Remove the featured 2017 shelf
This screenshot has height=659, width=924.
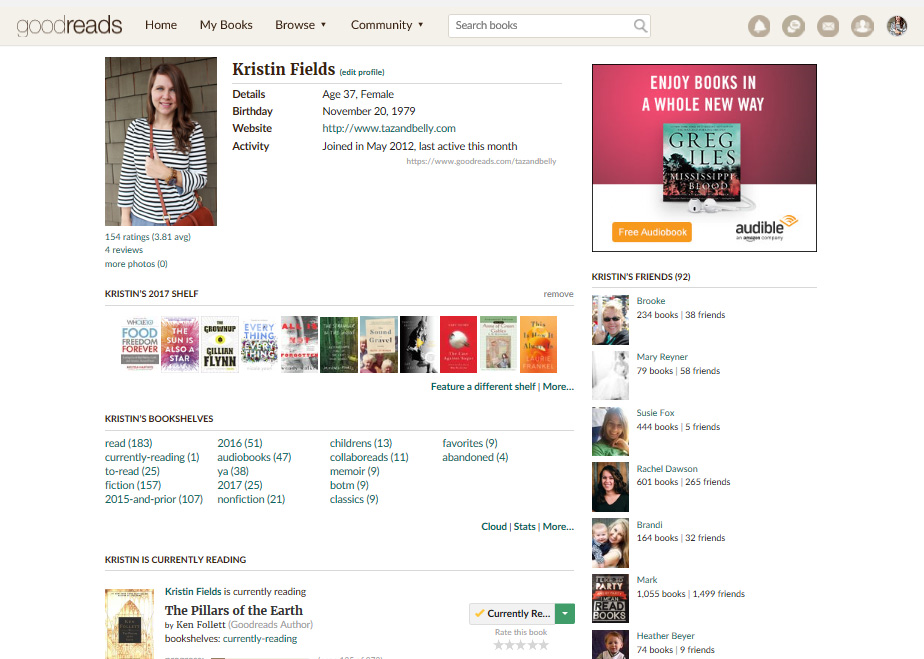[558, 294]
